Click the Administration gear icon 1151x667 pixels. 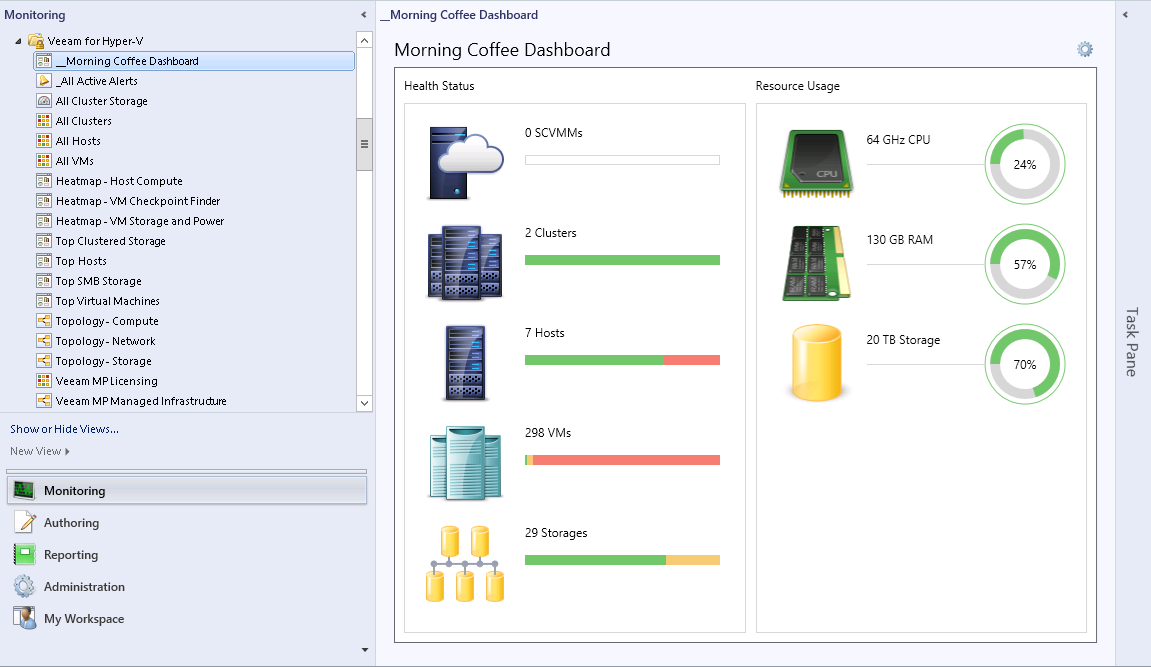click(24, 586)
